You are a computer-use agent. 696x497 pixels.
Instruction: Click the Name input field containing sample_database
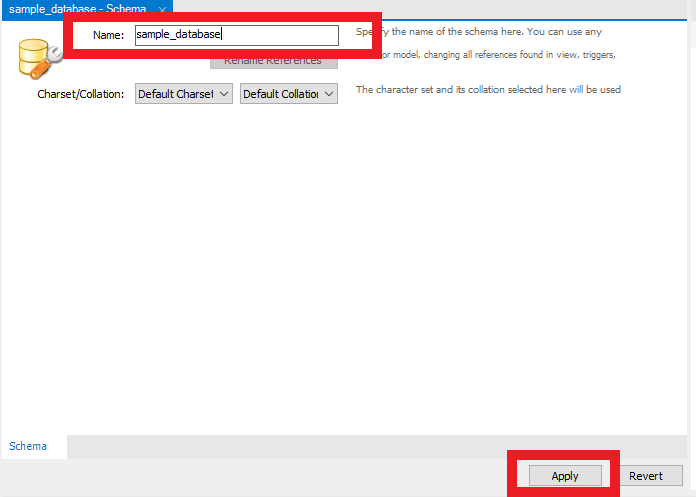237,35
